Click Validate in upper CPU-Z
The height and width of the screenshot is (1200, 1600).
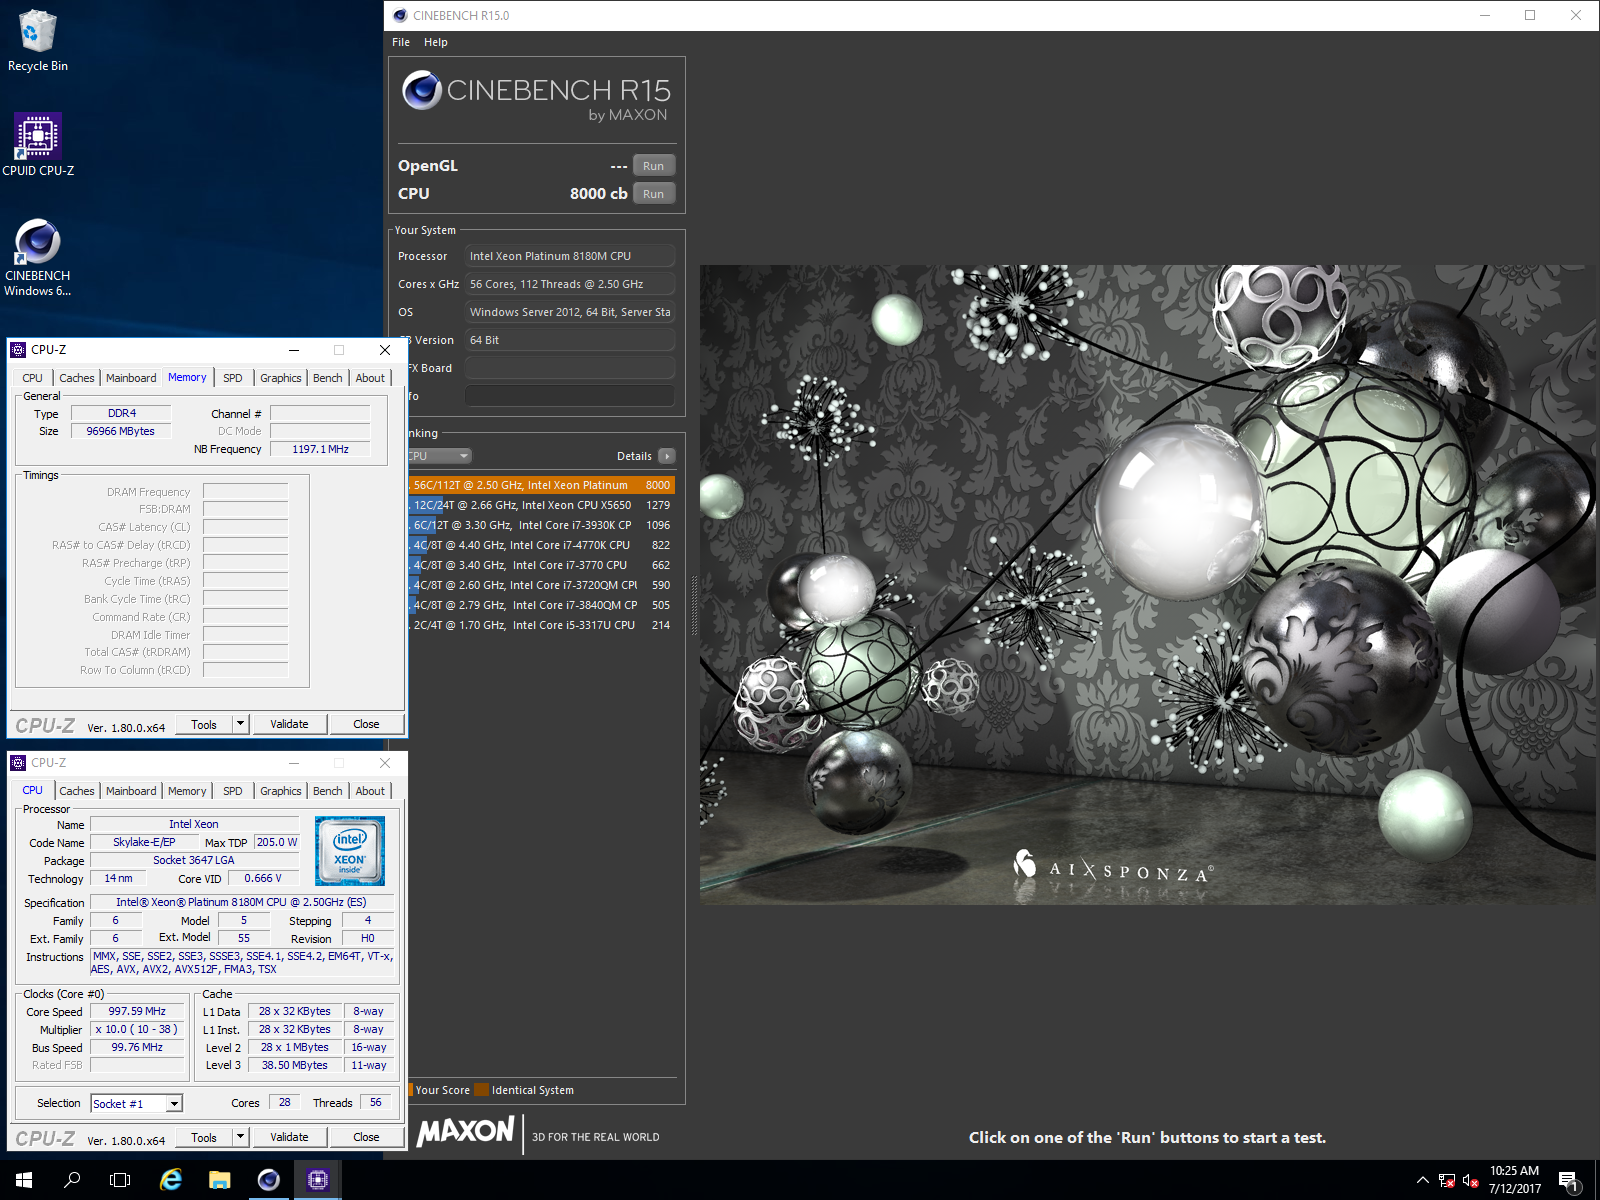click(x=289, y=724)
